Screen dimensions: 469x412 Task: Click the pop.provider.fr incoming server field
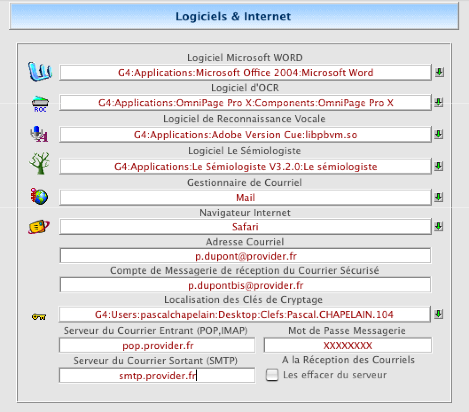point(157,345)
